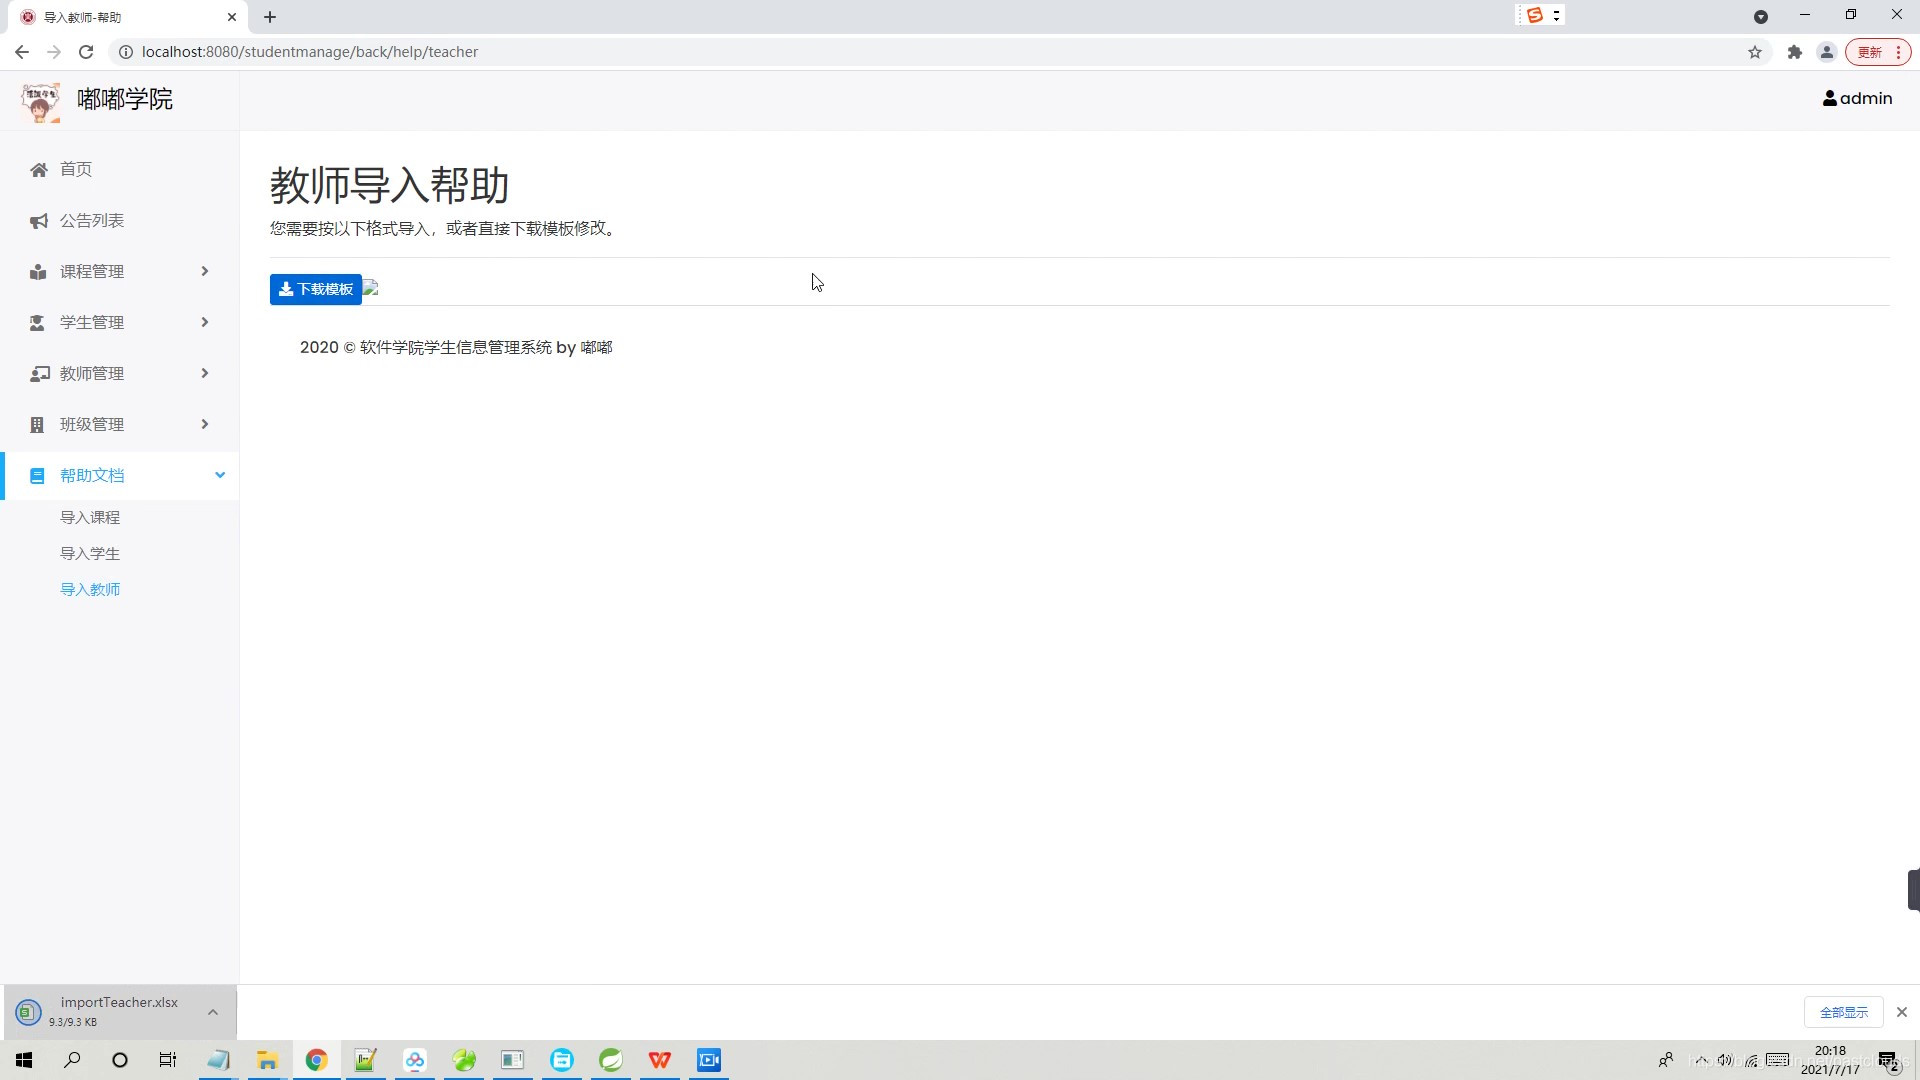Collapse the 帮助文档 menu chevron
Image resolution: width=1920 pixels, height=1080 pixels.
pos(220,476)
